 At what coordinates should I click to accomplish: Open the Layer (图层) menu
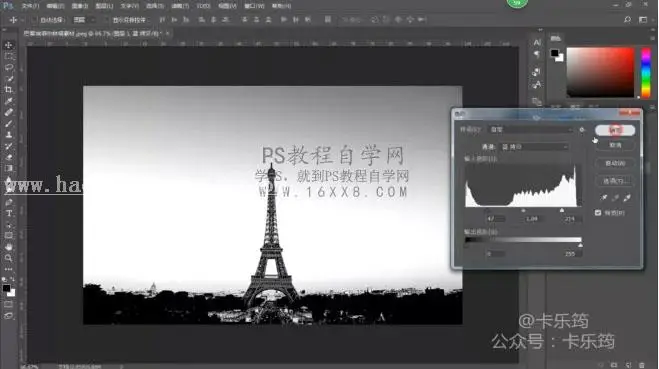pyautogui.click(x=104, y=6)
